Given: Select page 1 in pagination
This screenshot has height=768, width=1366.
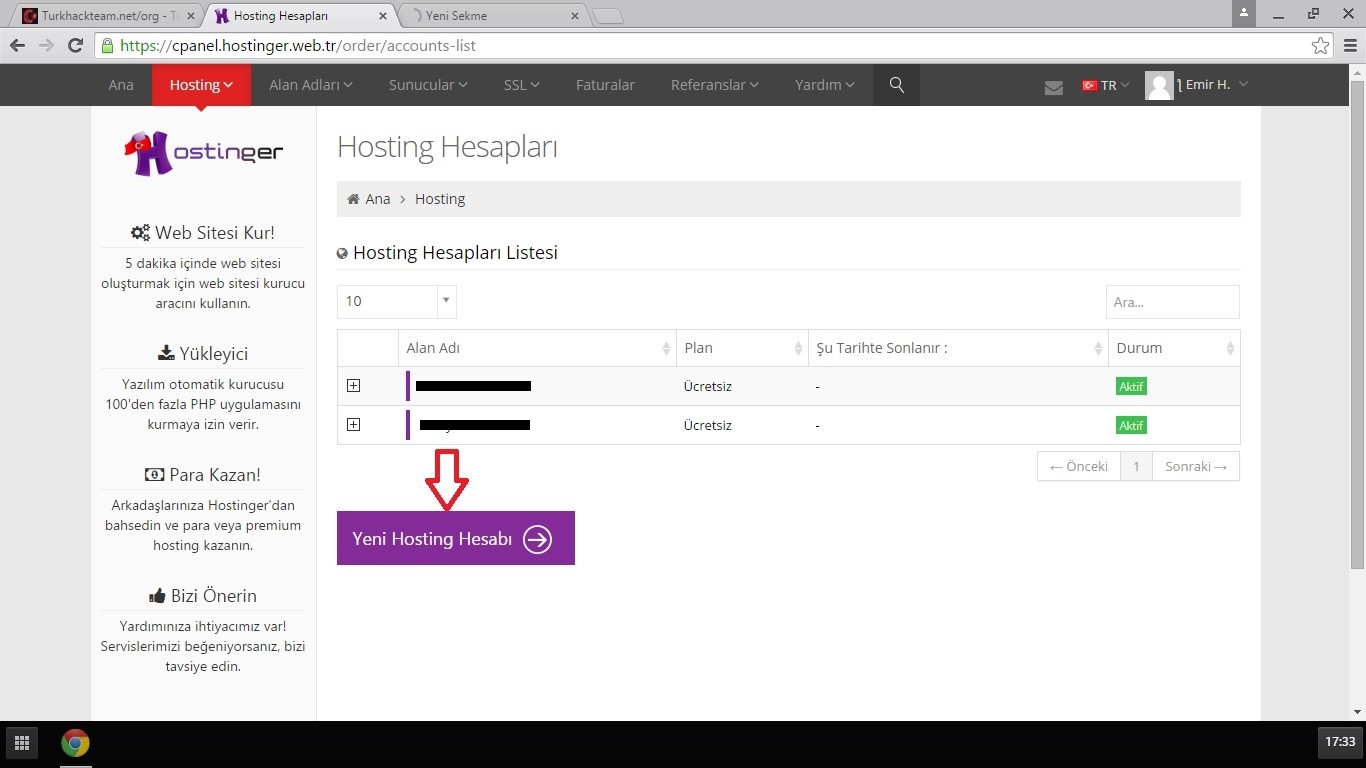Looking at the screenshot, I should coord(1136,466).
